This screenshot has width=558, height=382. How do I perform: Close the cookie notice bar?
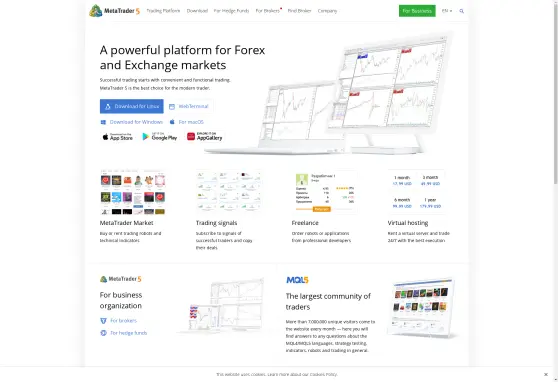(x=546, y=374)
